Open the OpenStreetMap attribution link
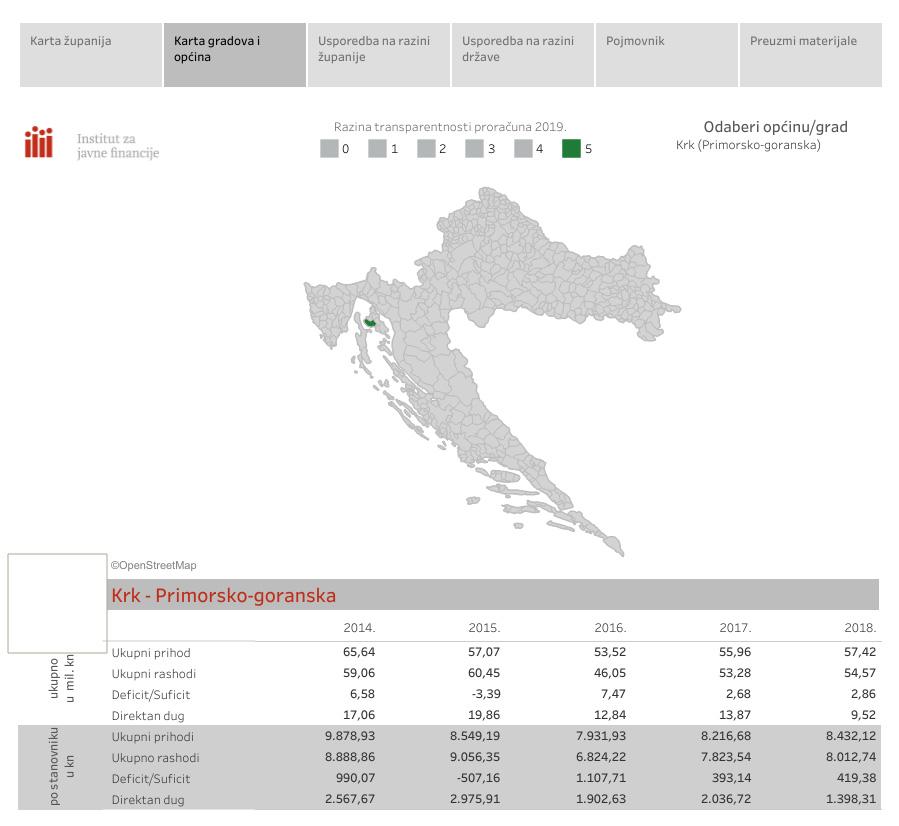 point(154,565)
